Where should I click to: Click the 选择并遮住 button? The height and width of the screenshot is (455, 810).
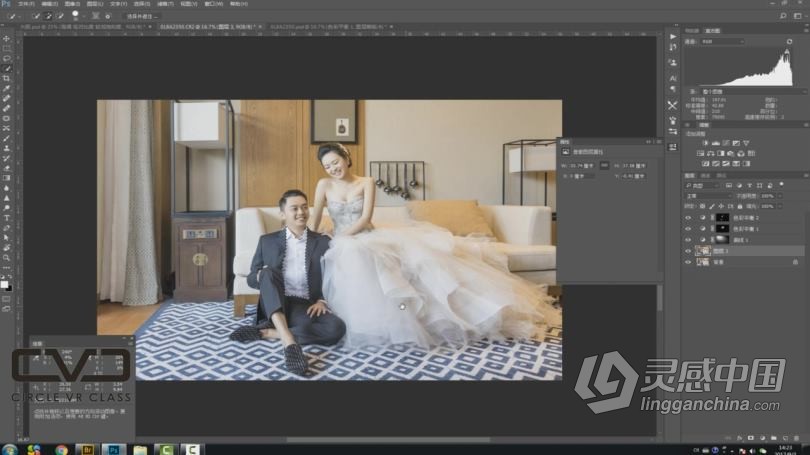(x=143, y=16)
